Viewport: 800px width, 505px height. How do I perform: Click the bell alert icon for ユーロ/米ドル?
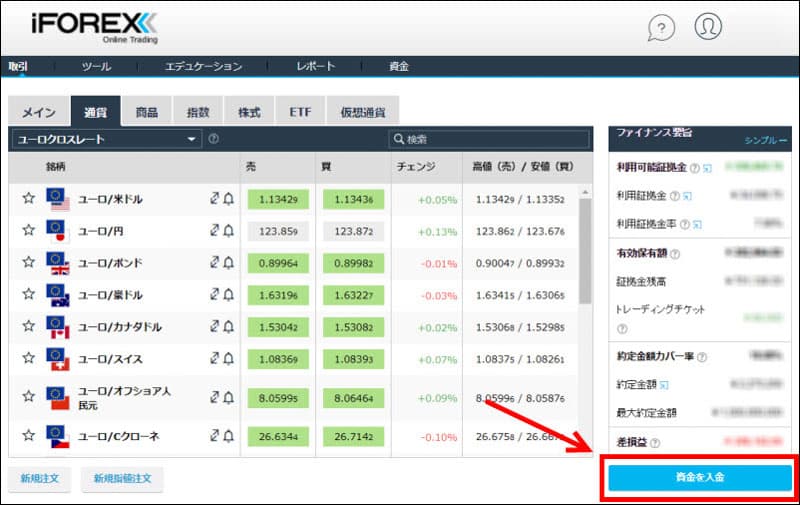click(x=228, y=199)
